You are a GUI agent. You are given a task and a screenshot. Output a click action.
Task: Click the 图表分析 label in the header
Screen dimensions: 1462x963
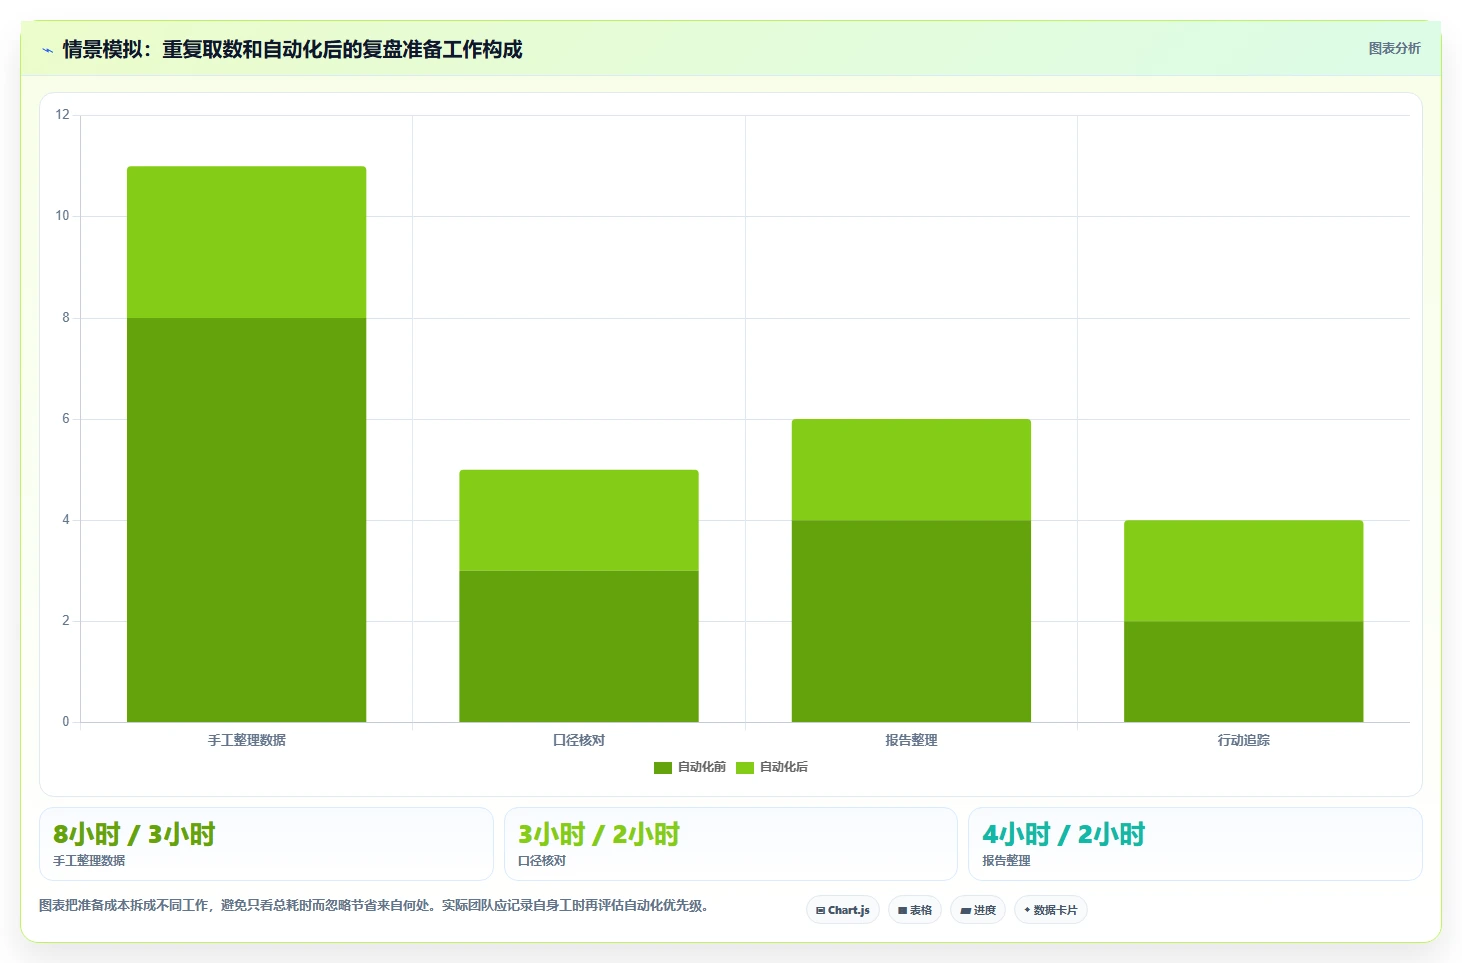1394,48
